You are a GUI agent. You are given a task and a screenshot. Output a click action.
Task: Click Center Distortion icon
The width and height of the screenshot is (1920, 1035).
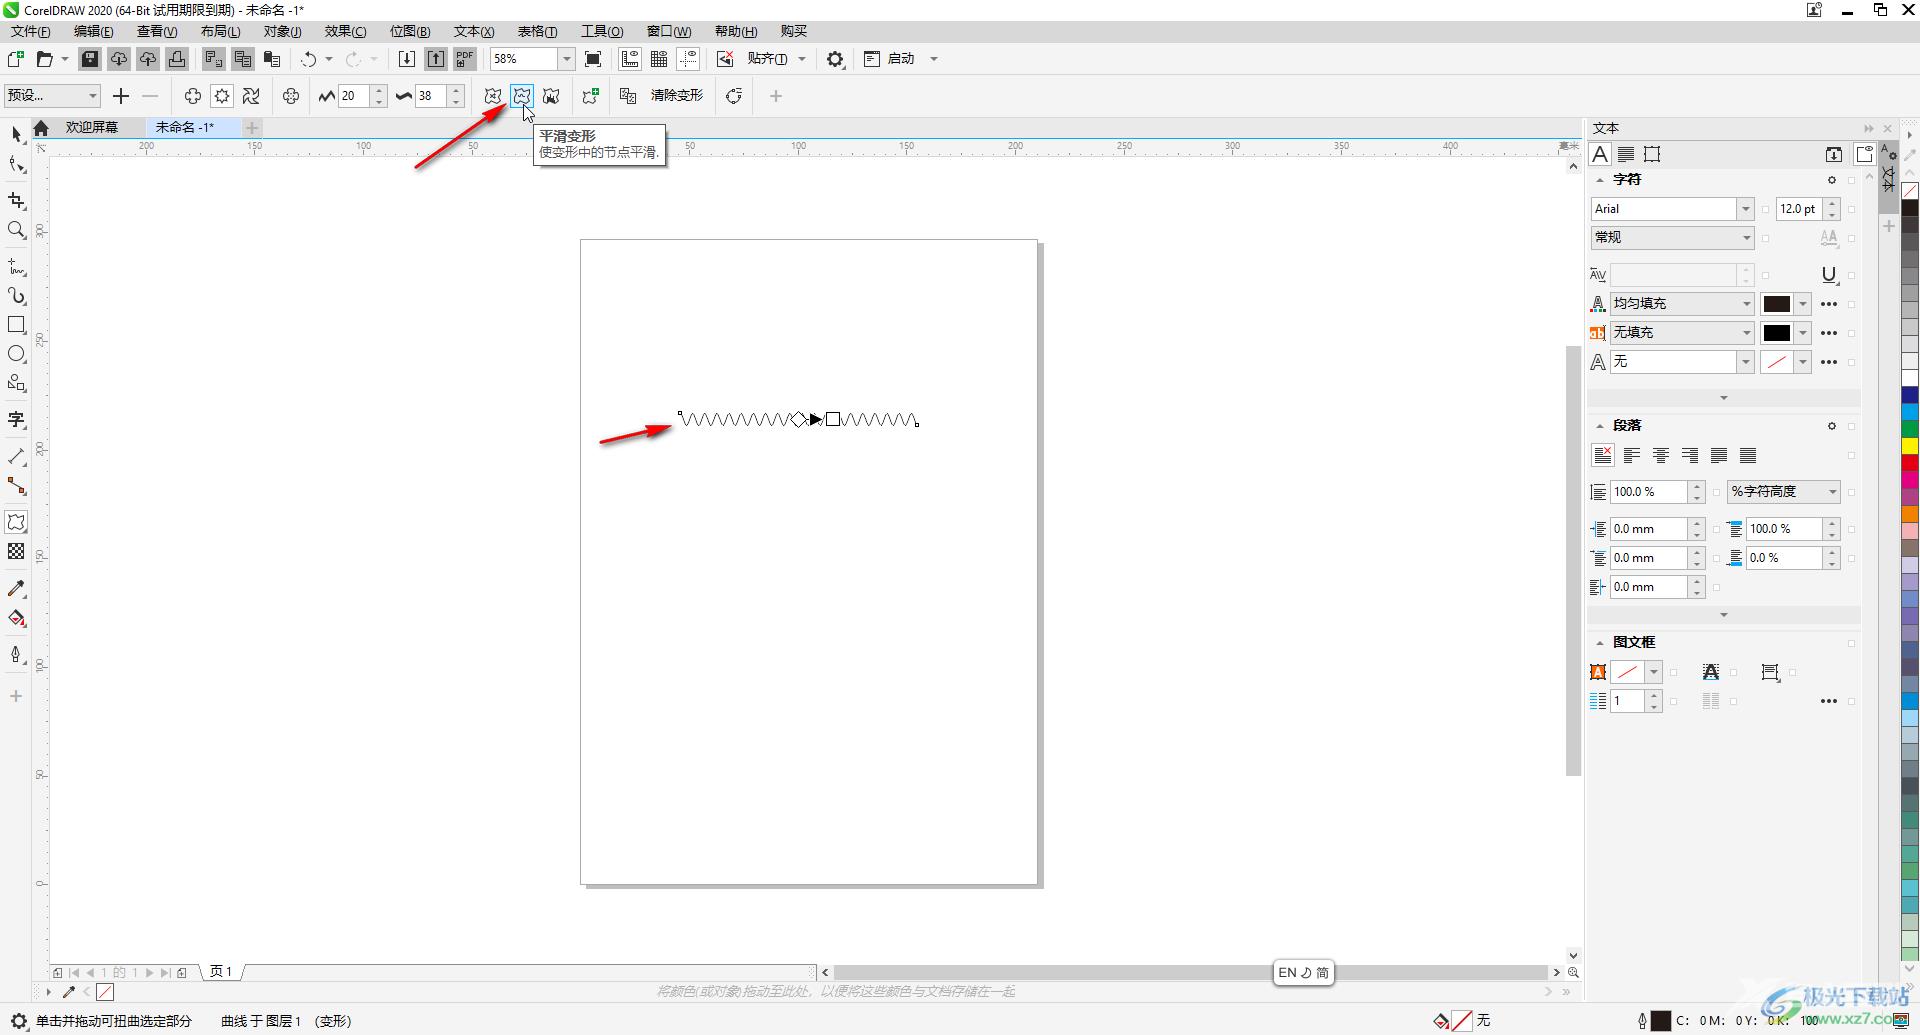pos(291,96)
